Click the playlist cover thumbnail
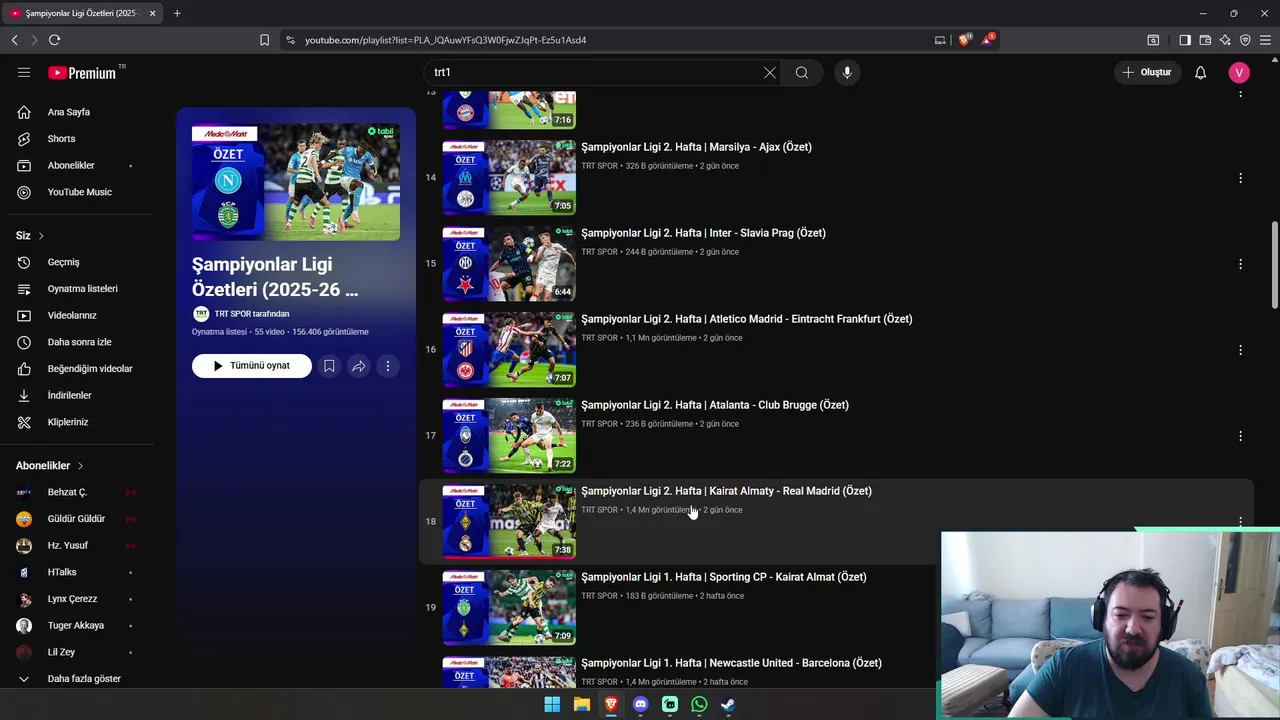Viewport: 1280px width, 720px height. tap(296, 182)
